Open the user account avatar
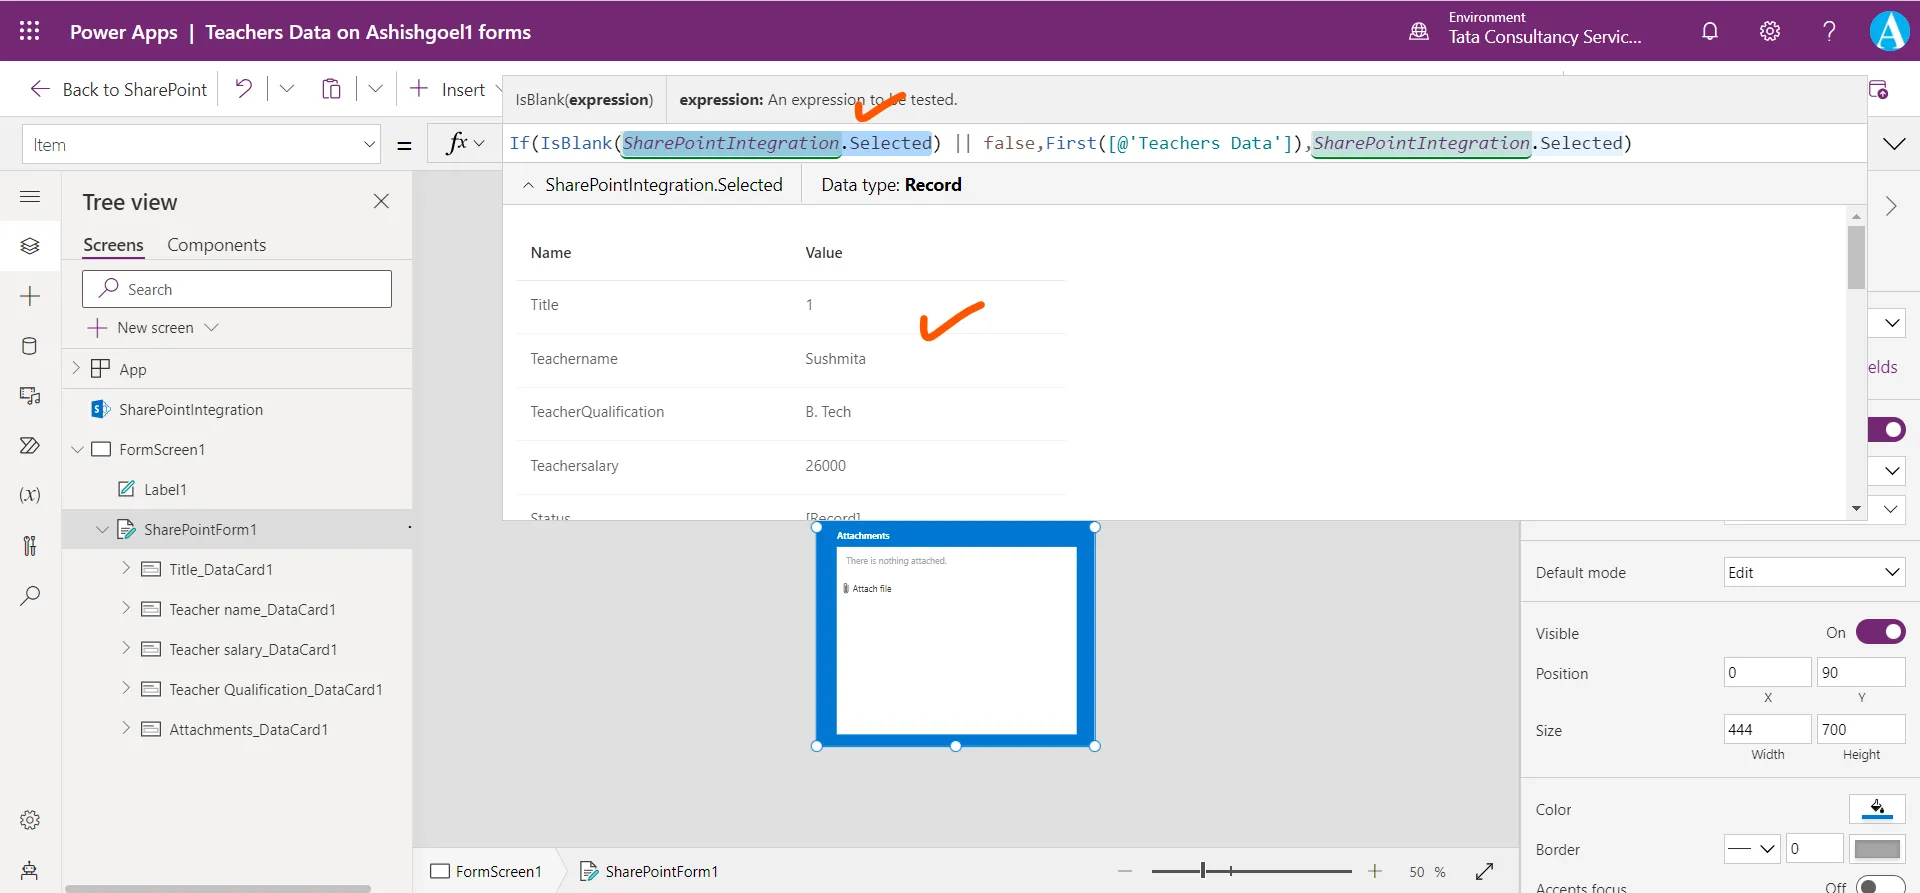 tap(1889, 31)
